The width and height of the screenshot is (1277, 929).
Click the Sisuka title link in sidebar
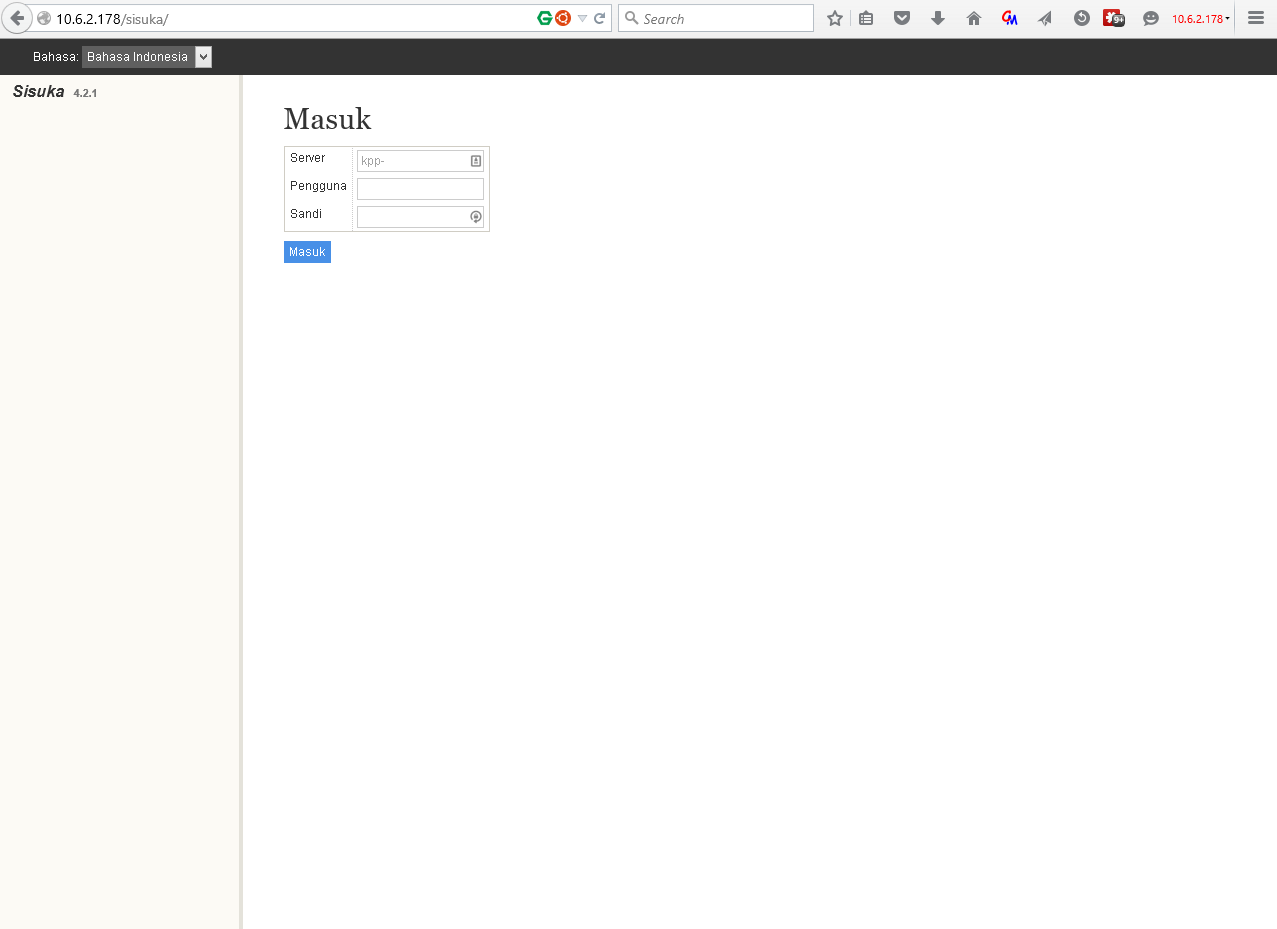click(x=39, y=92)
